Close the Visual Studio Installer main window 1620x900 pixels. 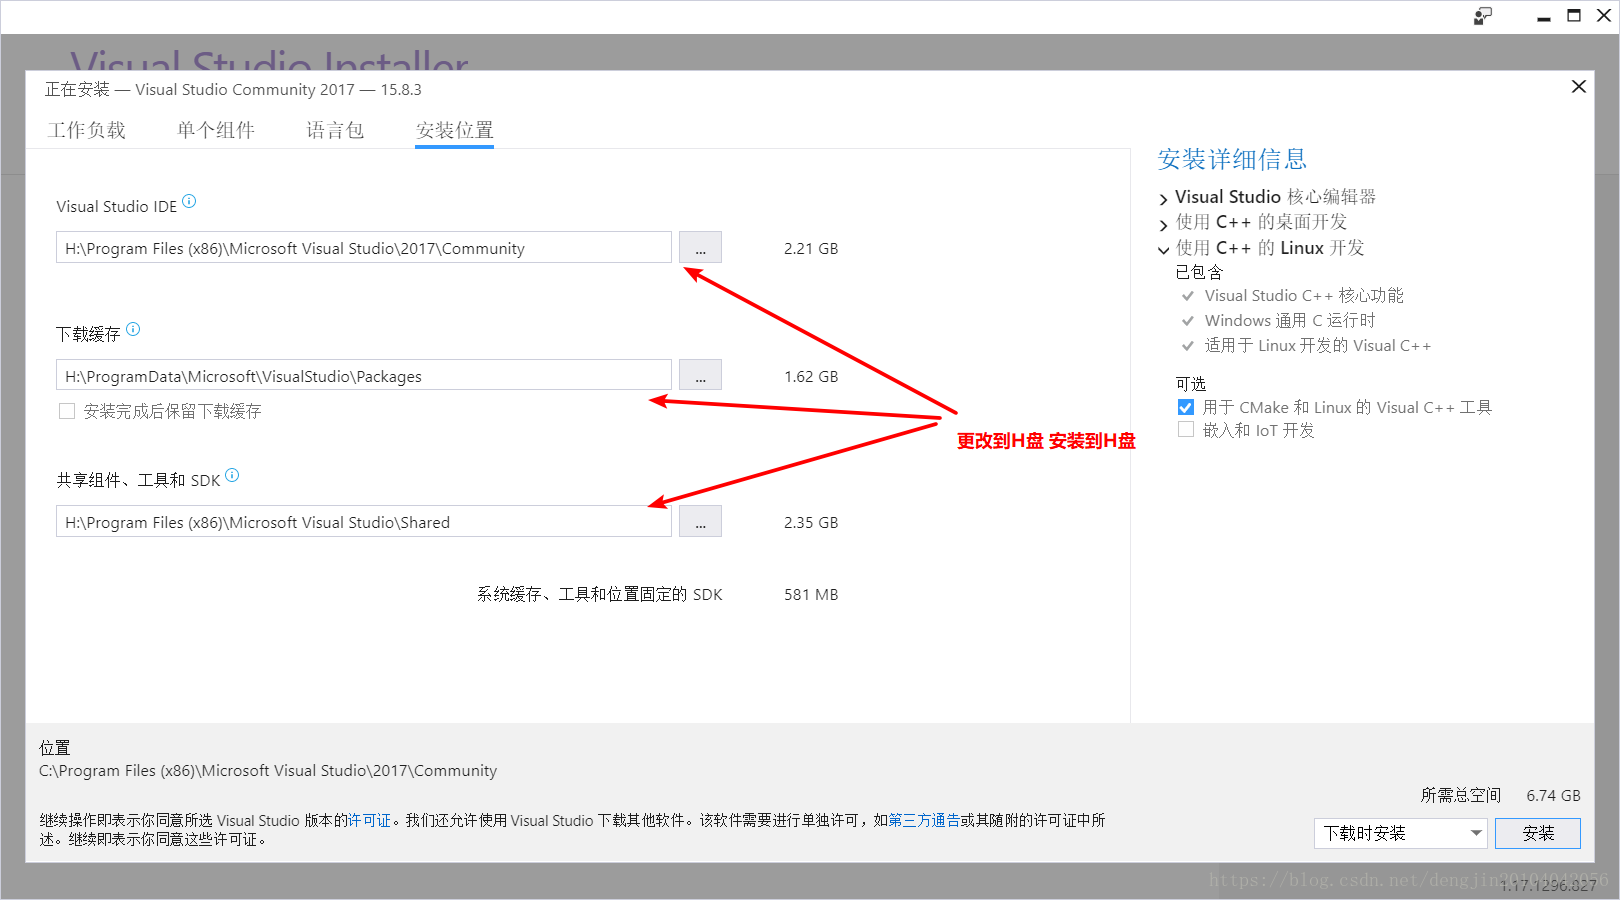coord(1603,16)
